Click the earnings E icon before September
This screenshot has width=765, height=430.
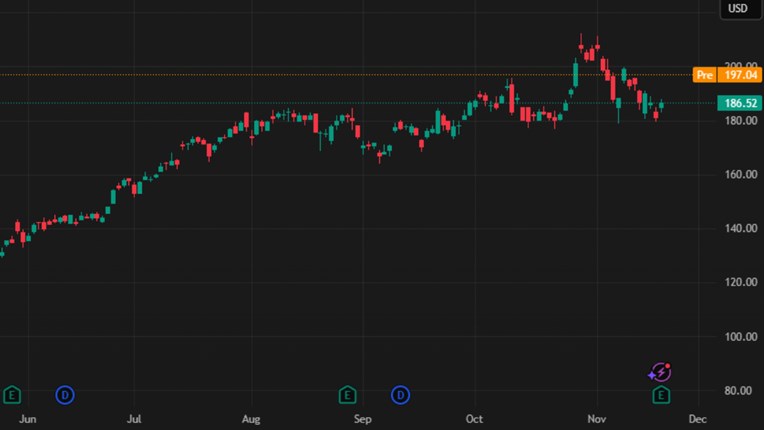pos(347,395)
